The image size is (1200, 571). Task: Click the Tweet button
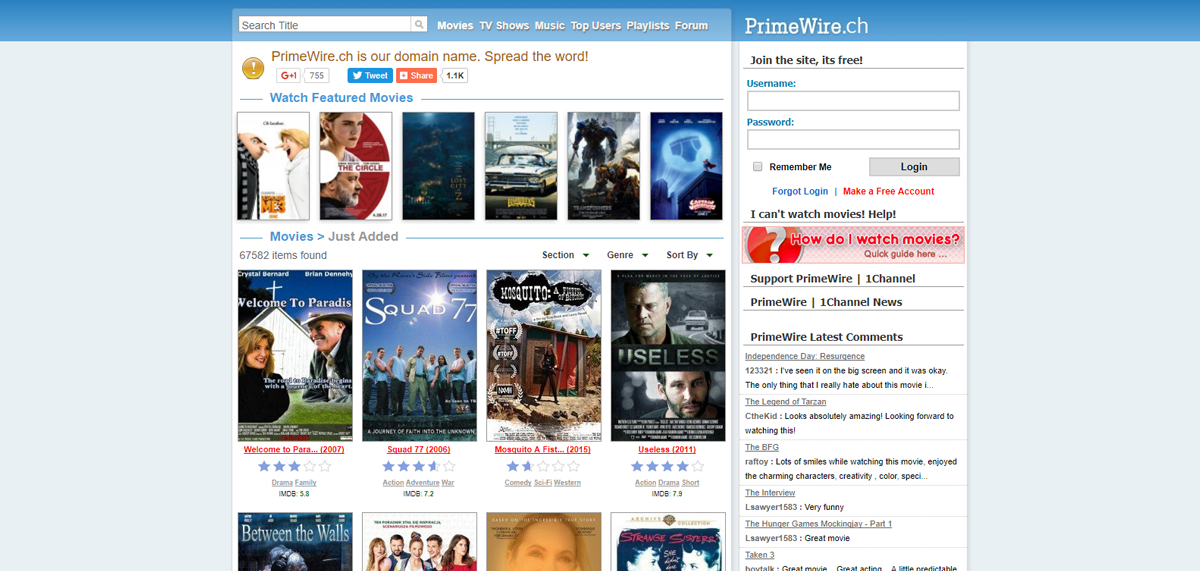coord(370,75)
